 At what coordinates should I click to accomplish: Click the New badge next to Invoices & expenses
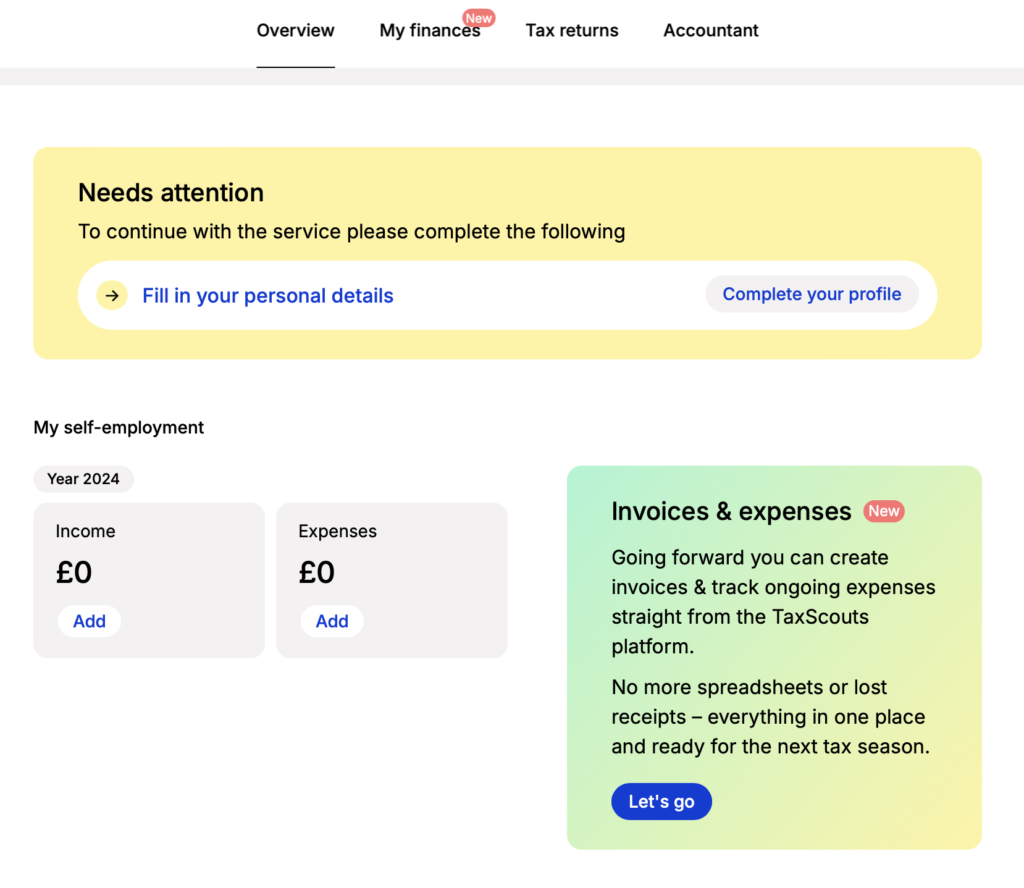tap(884, 511)
